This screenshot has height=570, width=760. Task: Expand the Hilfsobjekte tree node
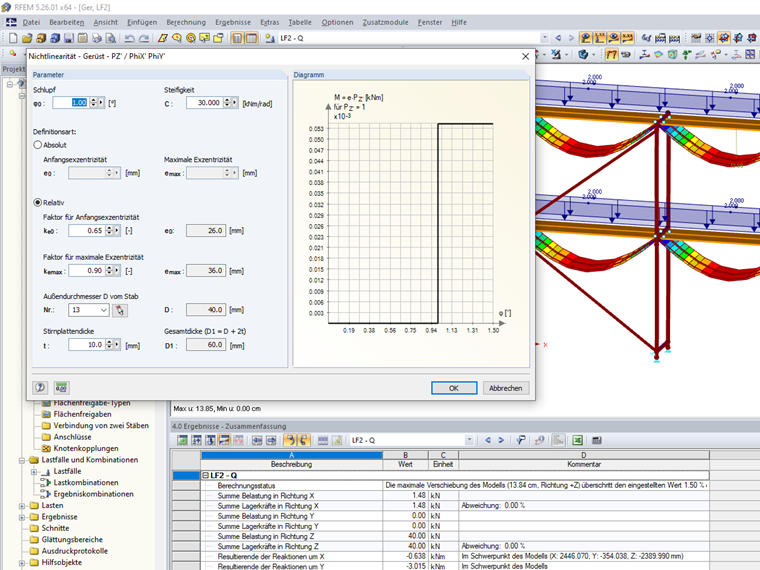tap(22, 563)
